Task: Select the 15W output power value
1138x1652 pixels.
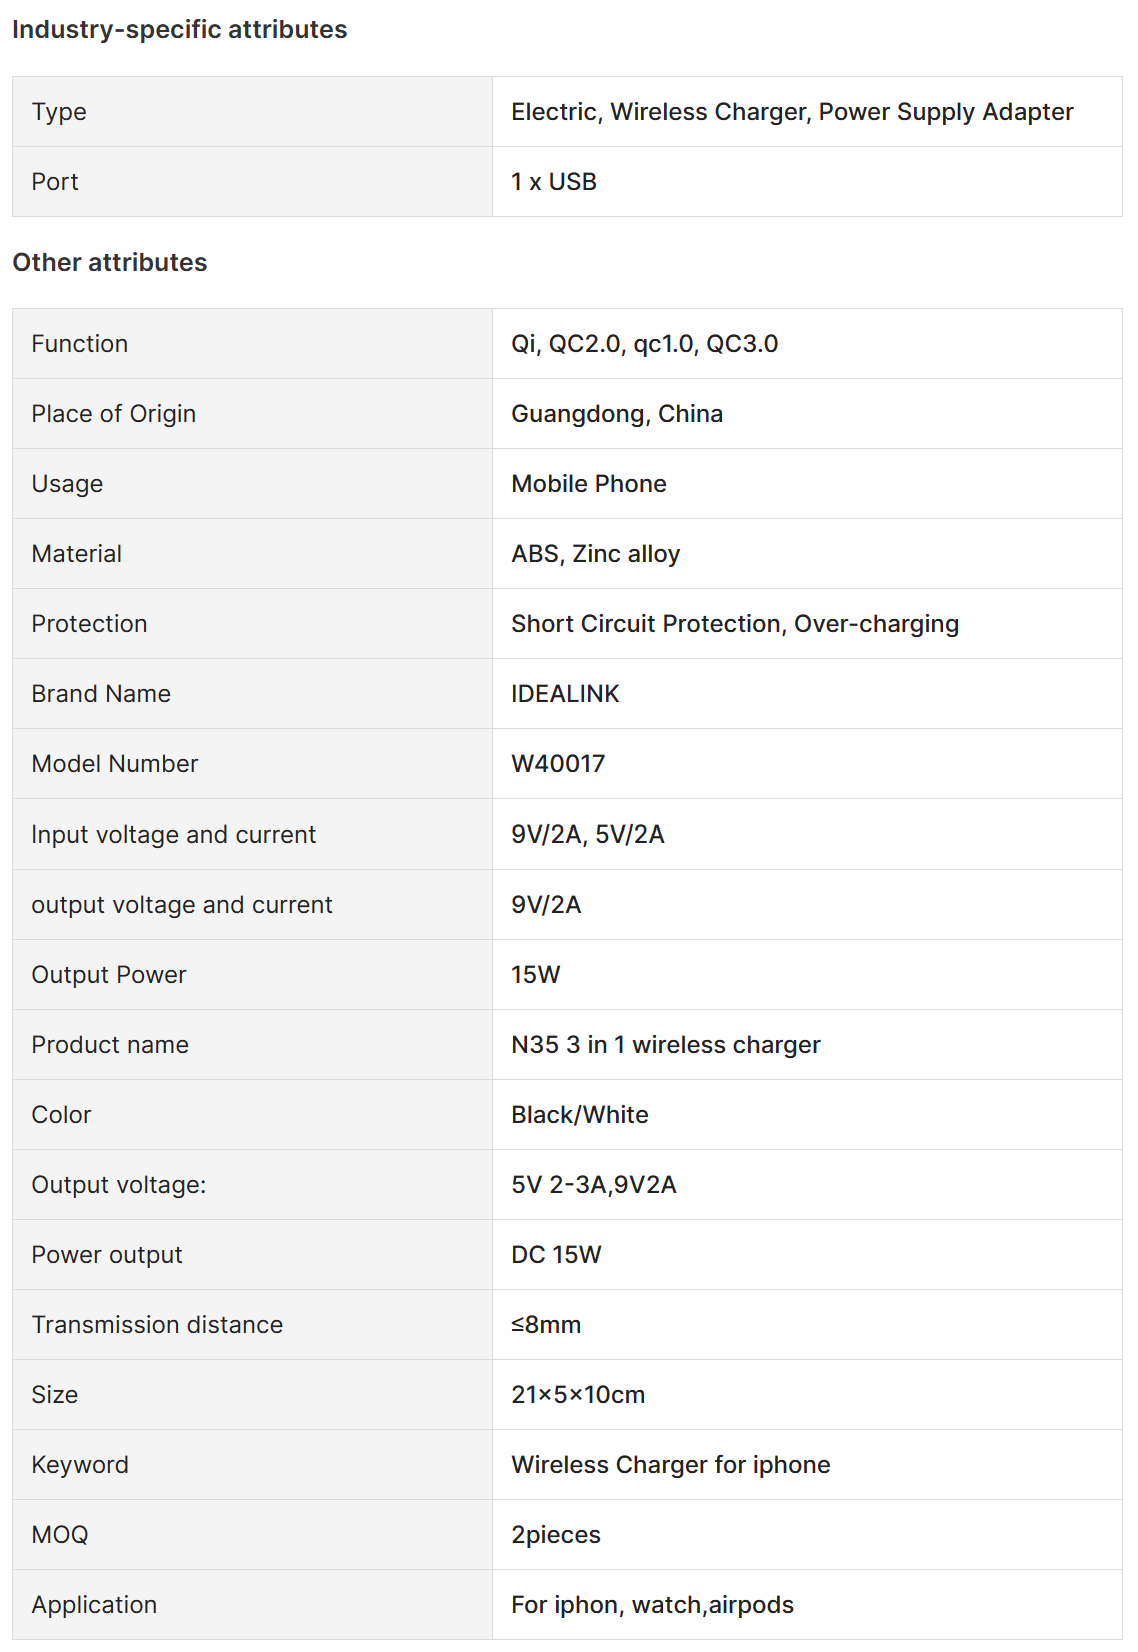Action: 536,975
